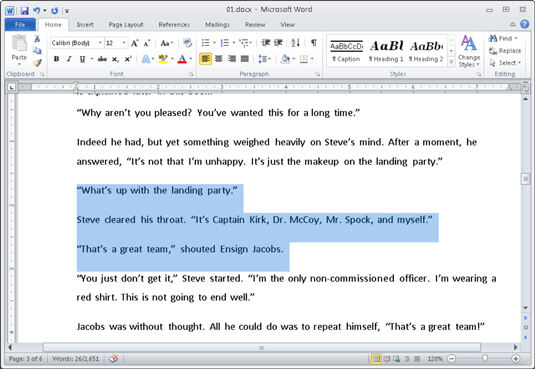Image resolution: width=535 pixels, height=369 pixels.
Task: Click the Sort icon in Paragraph group
Action: 295,43
